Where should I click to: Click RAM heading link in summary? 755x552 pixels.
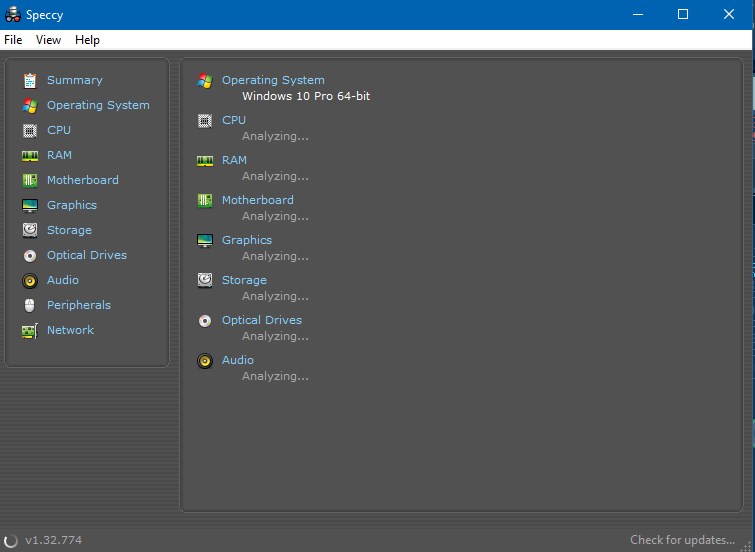click(234, 160)
